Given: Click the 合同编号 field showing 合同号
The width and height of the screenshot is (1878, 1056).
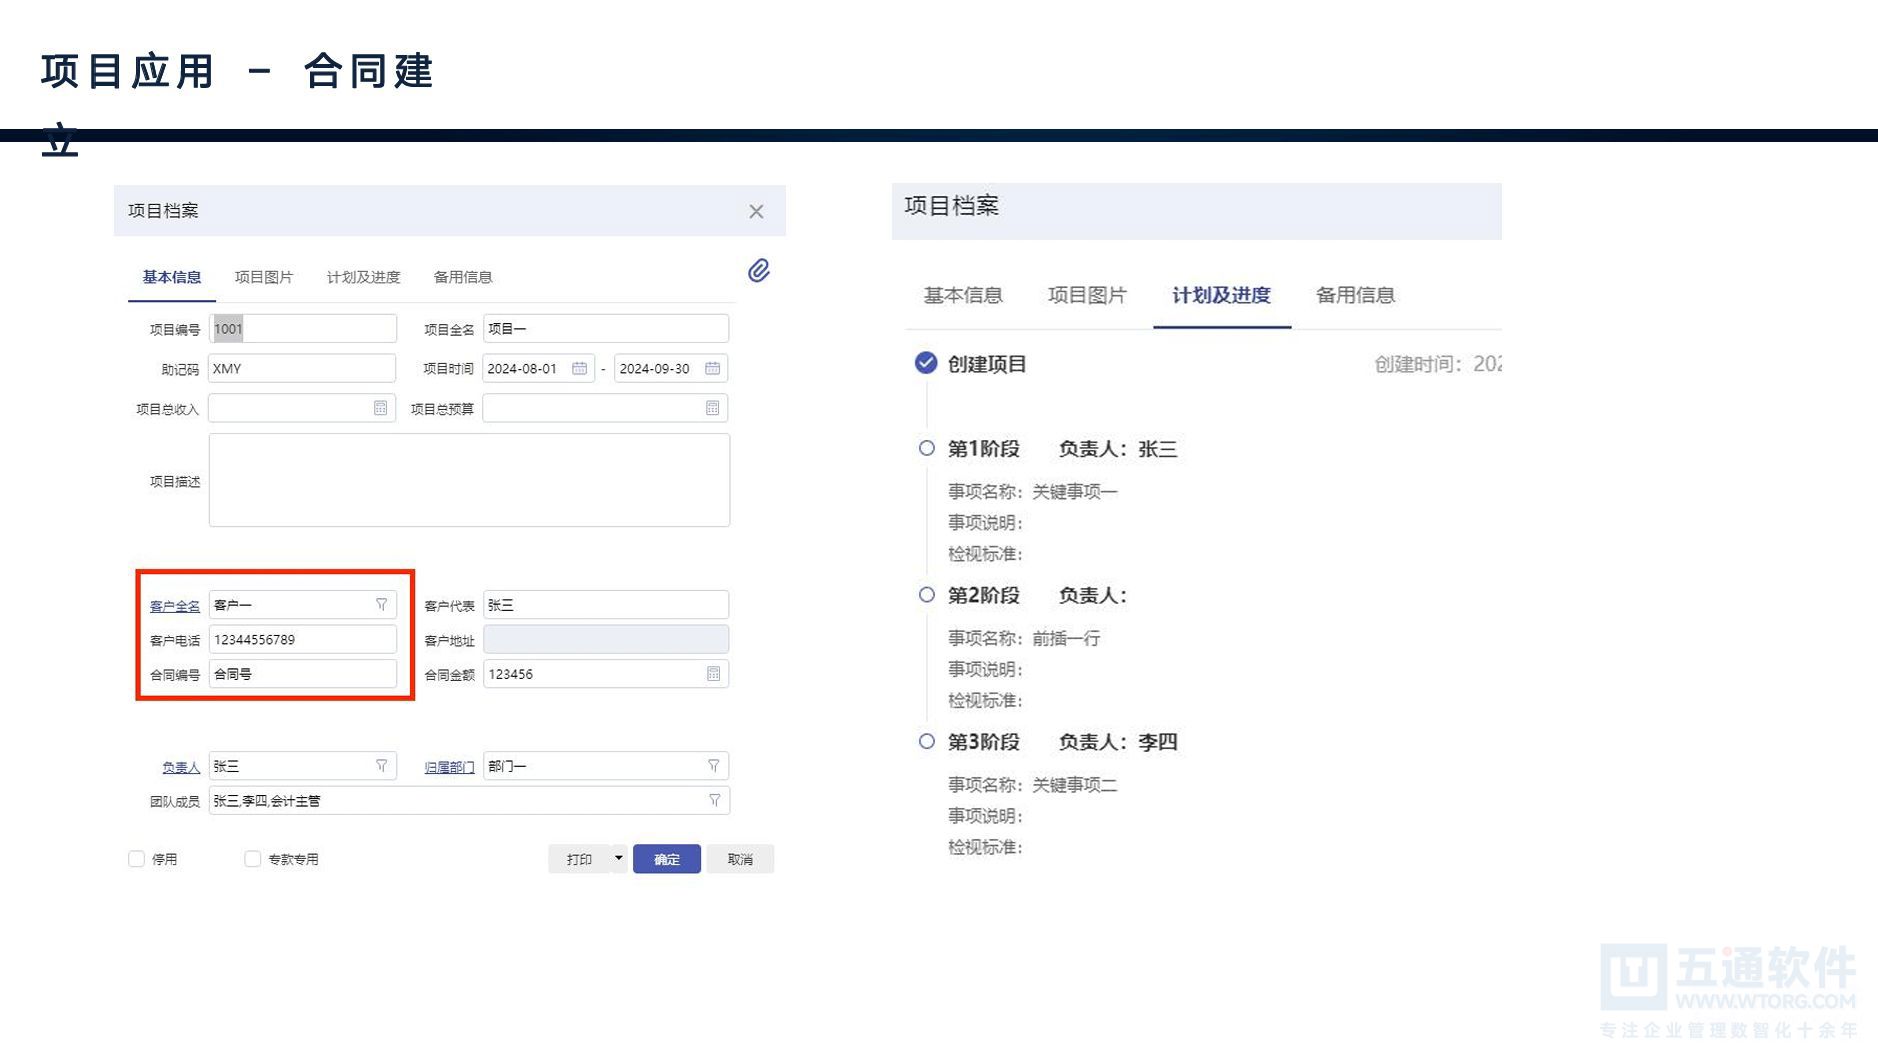Looking at the screenshot, I should [302, 674].
